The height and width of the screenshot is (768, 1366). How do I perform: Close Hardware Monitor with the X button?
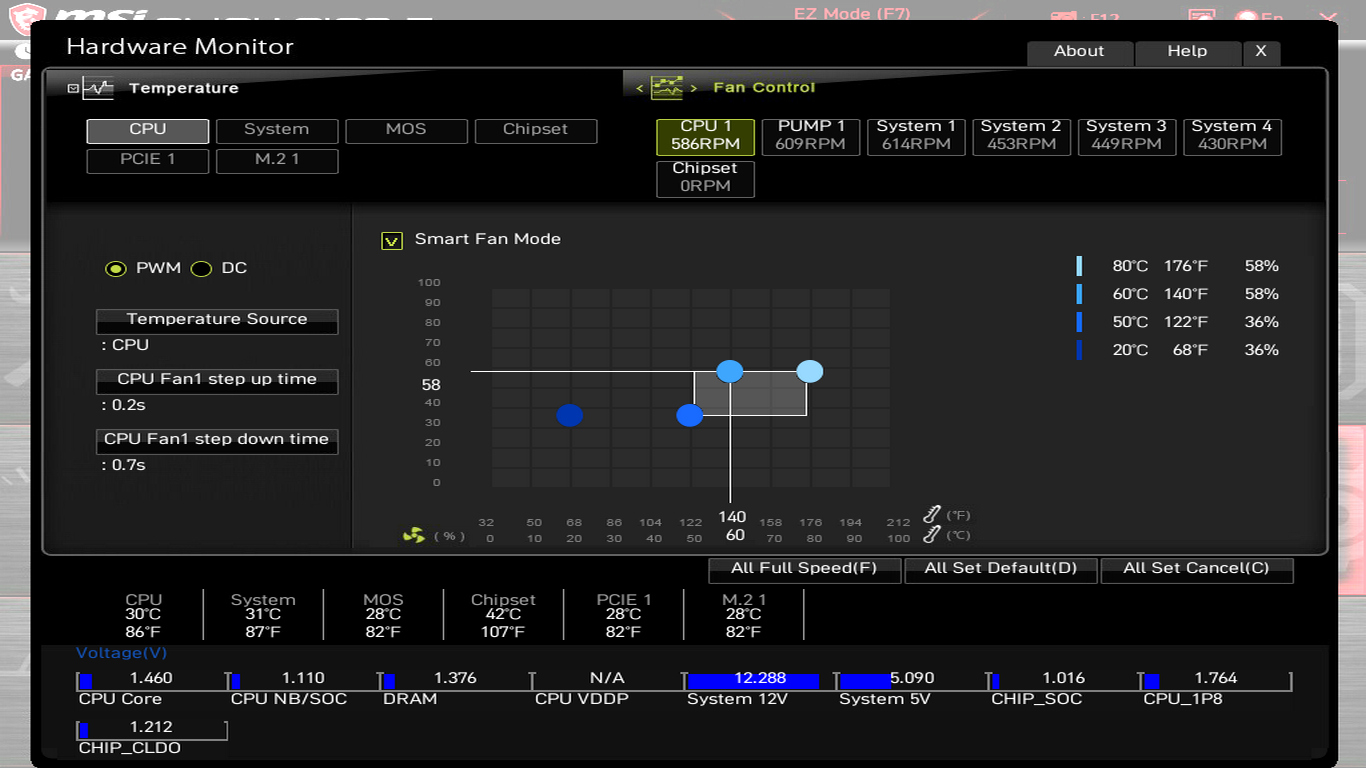(x=1261, y=53)
